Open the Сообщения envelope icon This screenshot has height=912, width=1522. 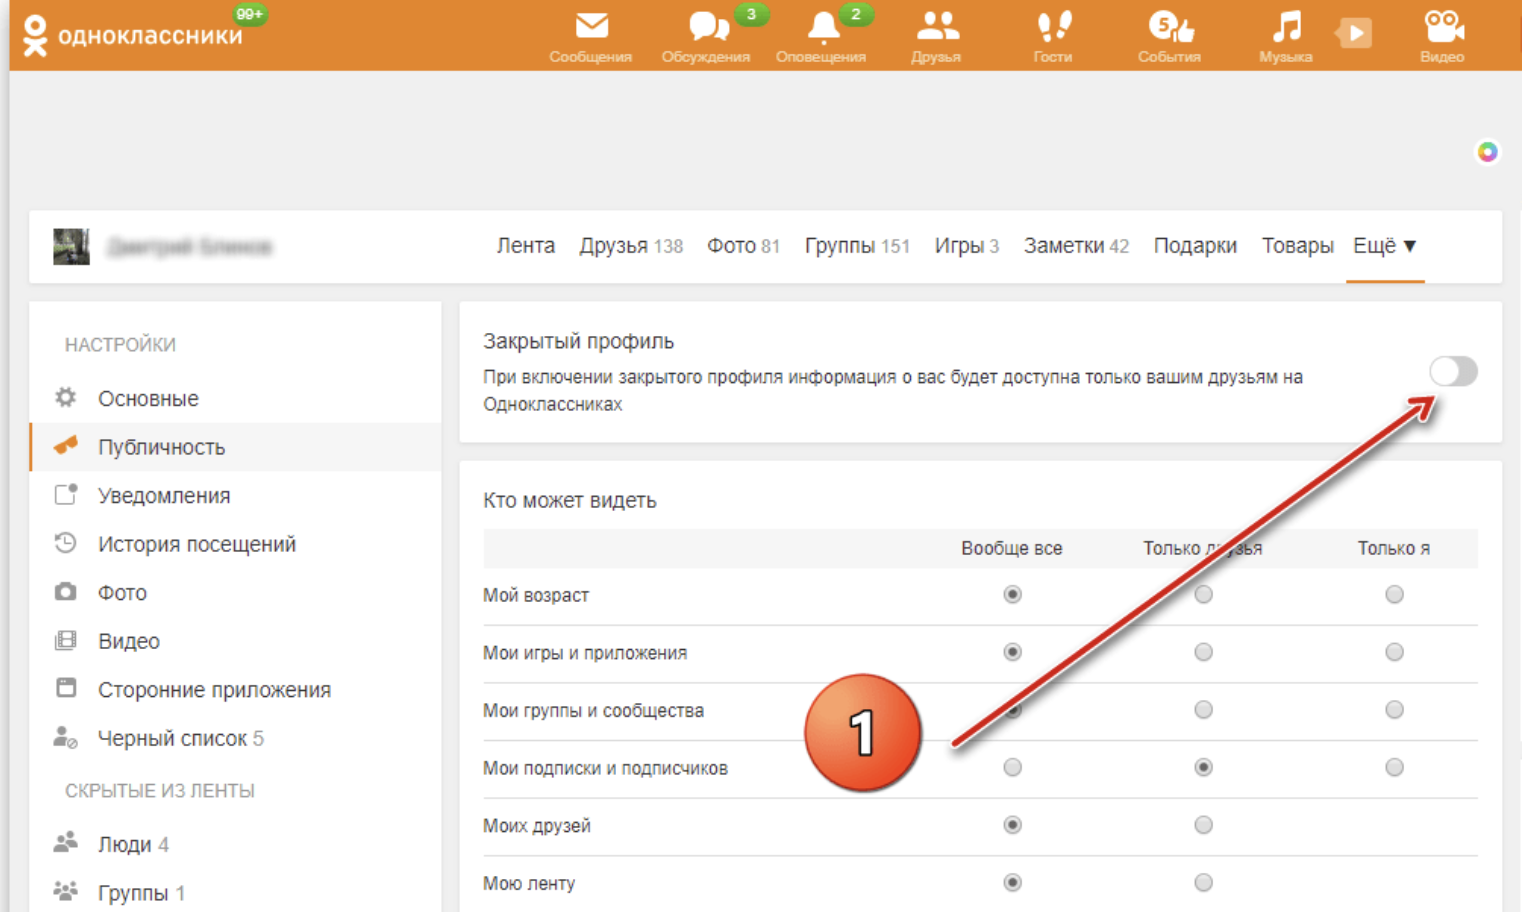(x=591, y=26)
